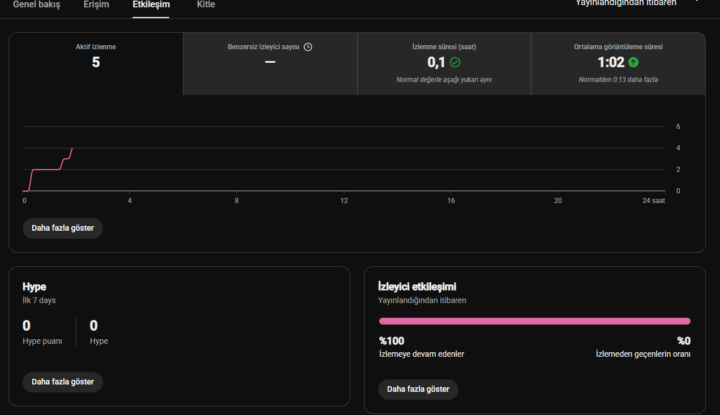Click the Hype puanı value
The image size is (720, 415).
(27, 325)
